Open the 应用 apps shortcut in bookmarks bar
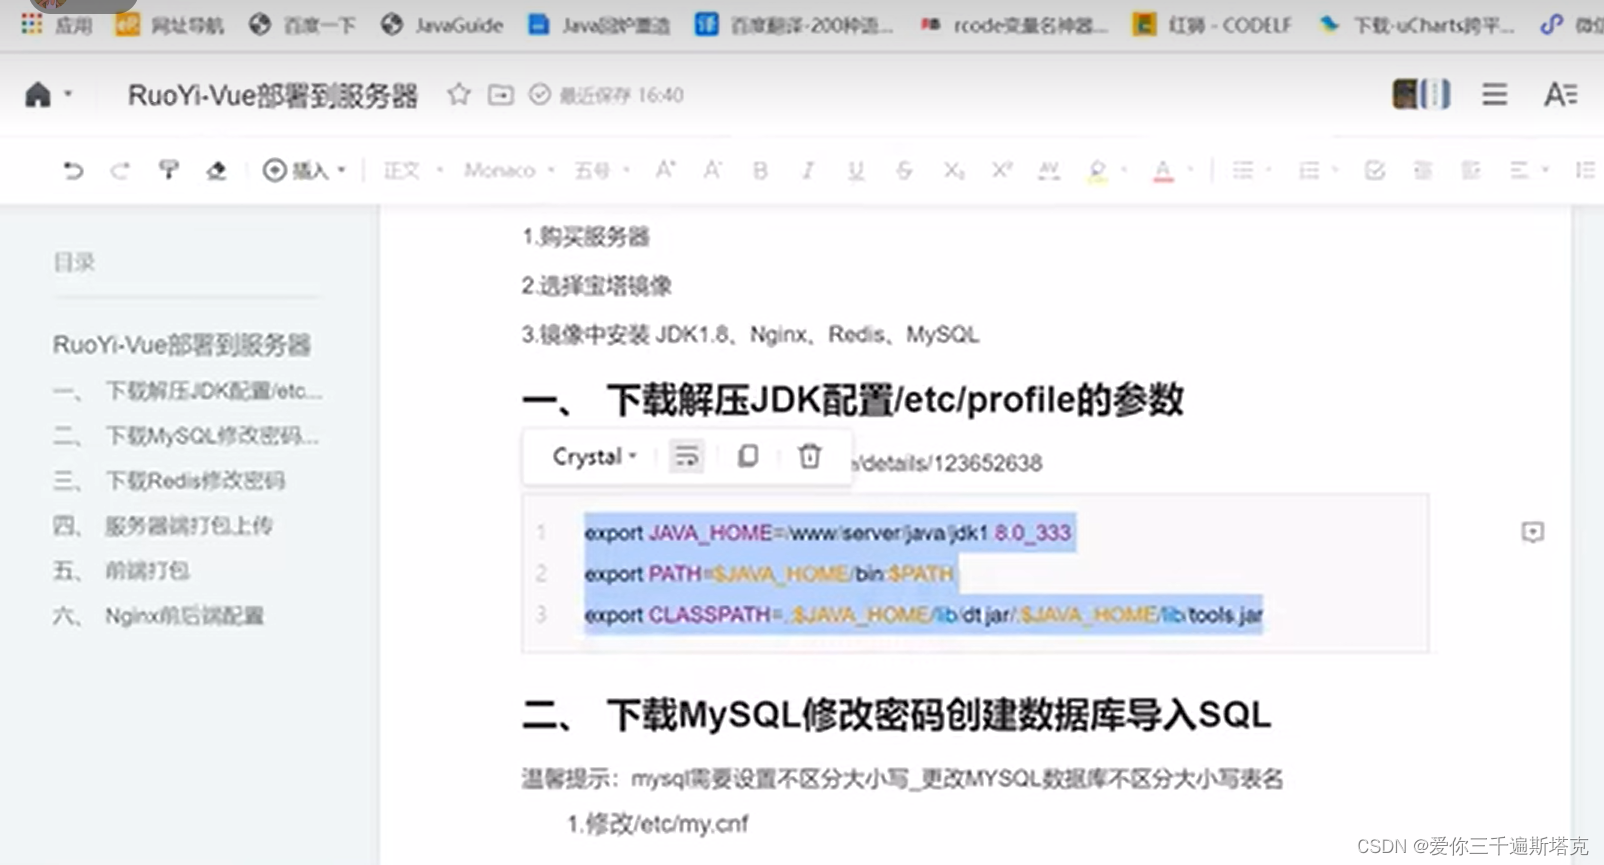 [x=57, y=25]
